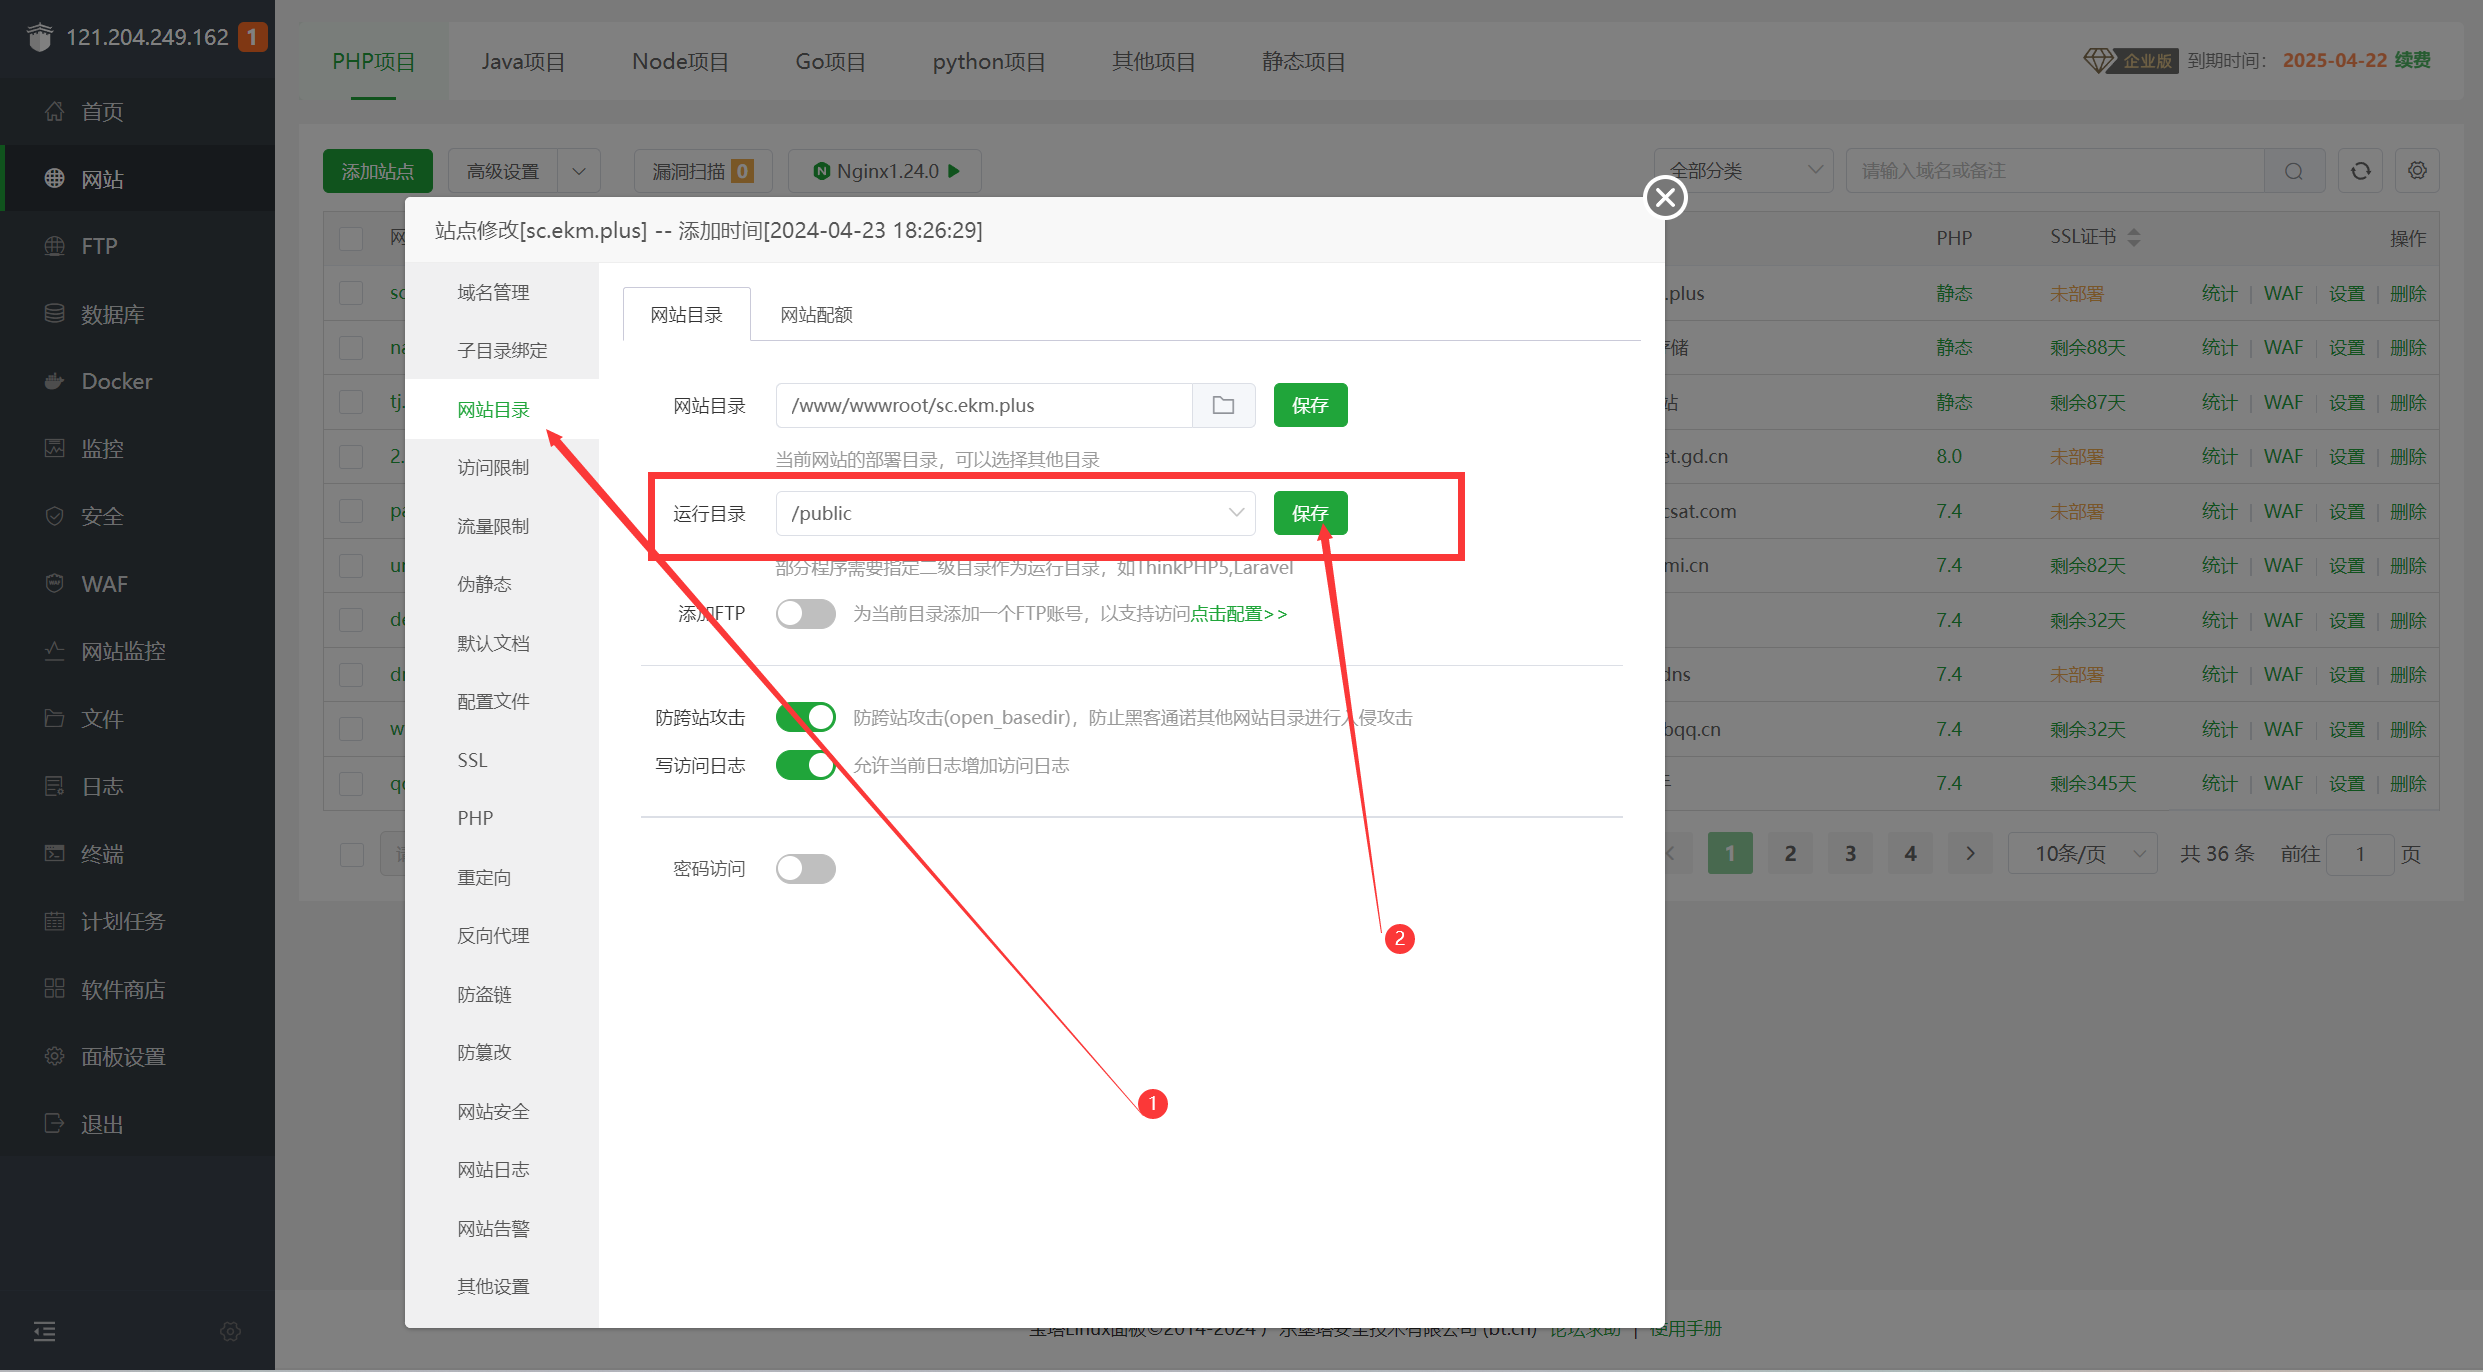Image resolution: width=2483 pixels, height=1372 pixels.
Task: Open the 伪静态 menu item
Action: [x=484, y=584]
